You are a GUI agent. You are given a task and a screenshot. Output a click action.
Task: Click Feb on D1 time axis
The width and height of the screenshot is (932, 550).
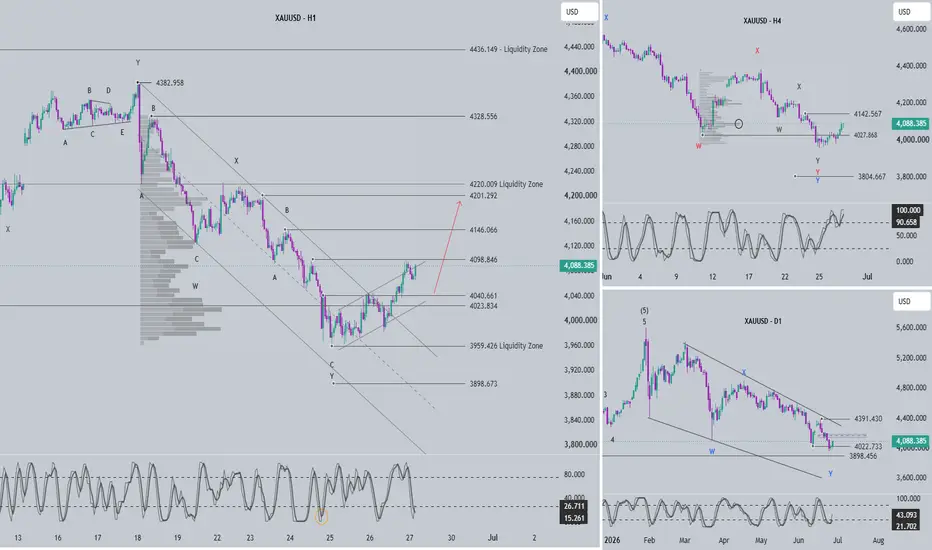(649, 540)
